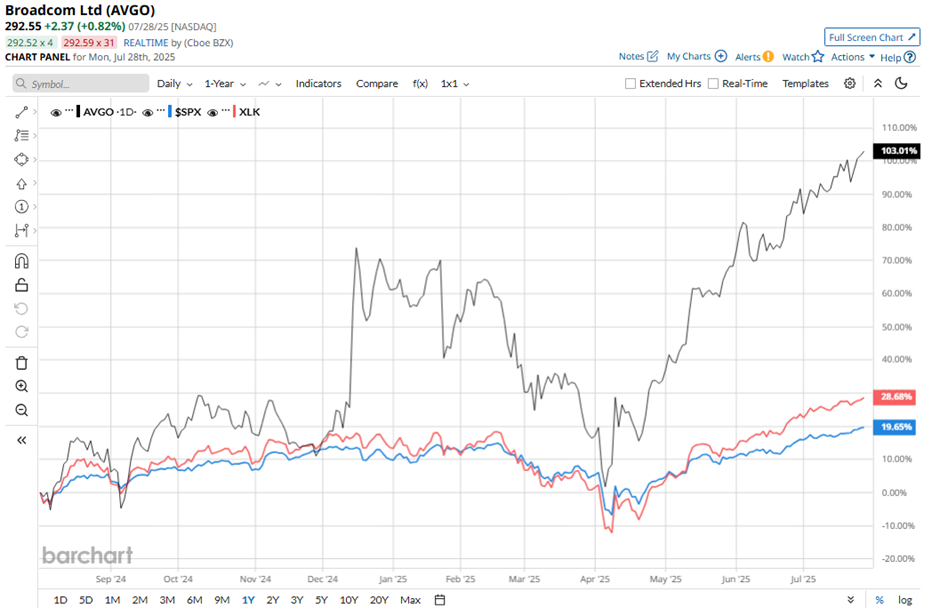Hide the $SPX series eye icon
The width and height of the screenshot is (940, 608).
(x=147, y=112)
